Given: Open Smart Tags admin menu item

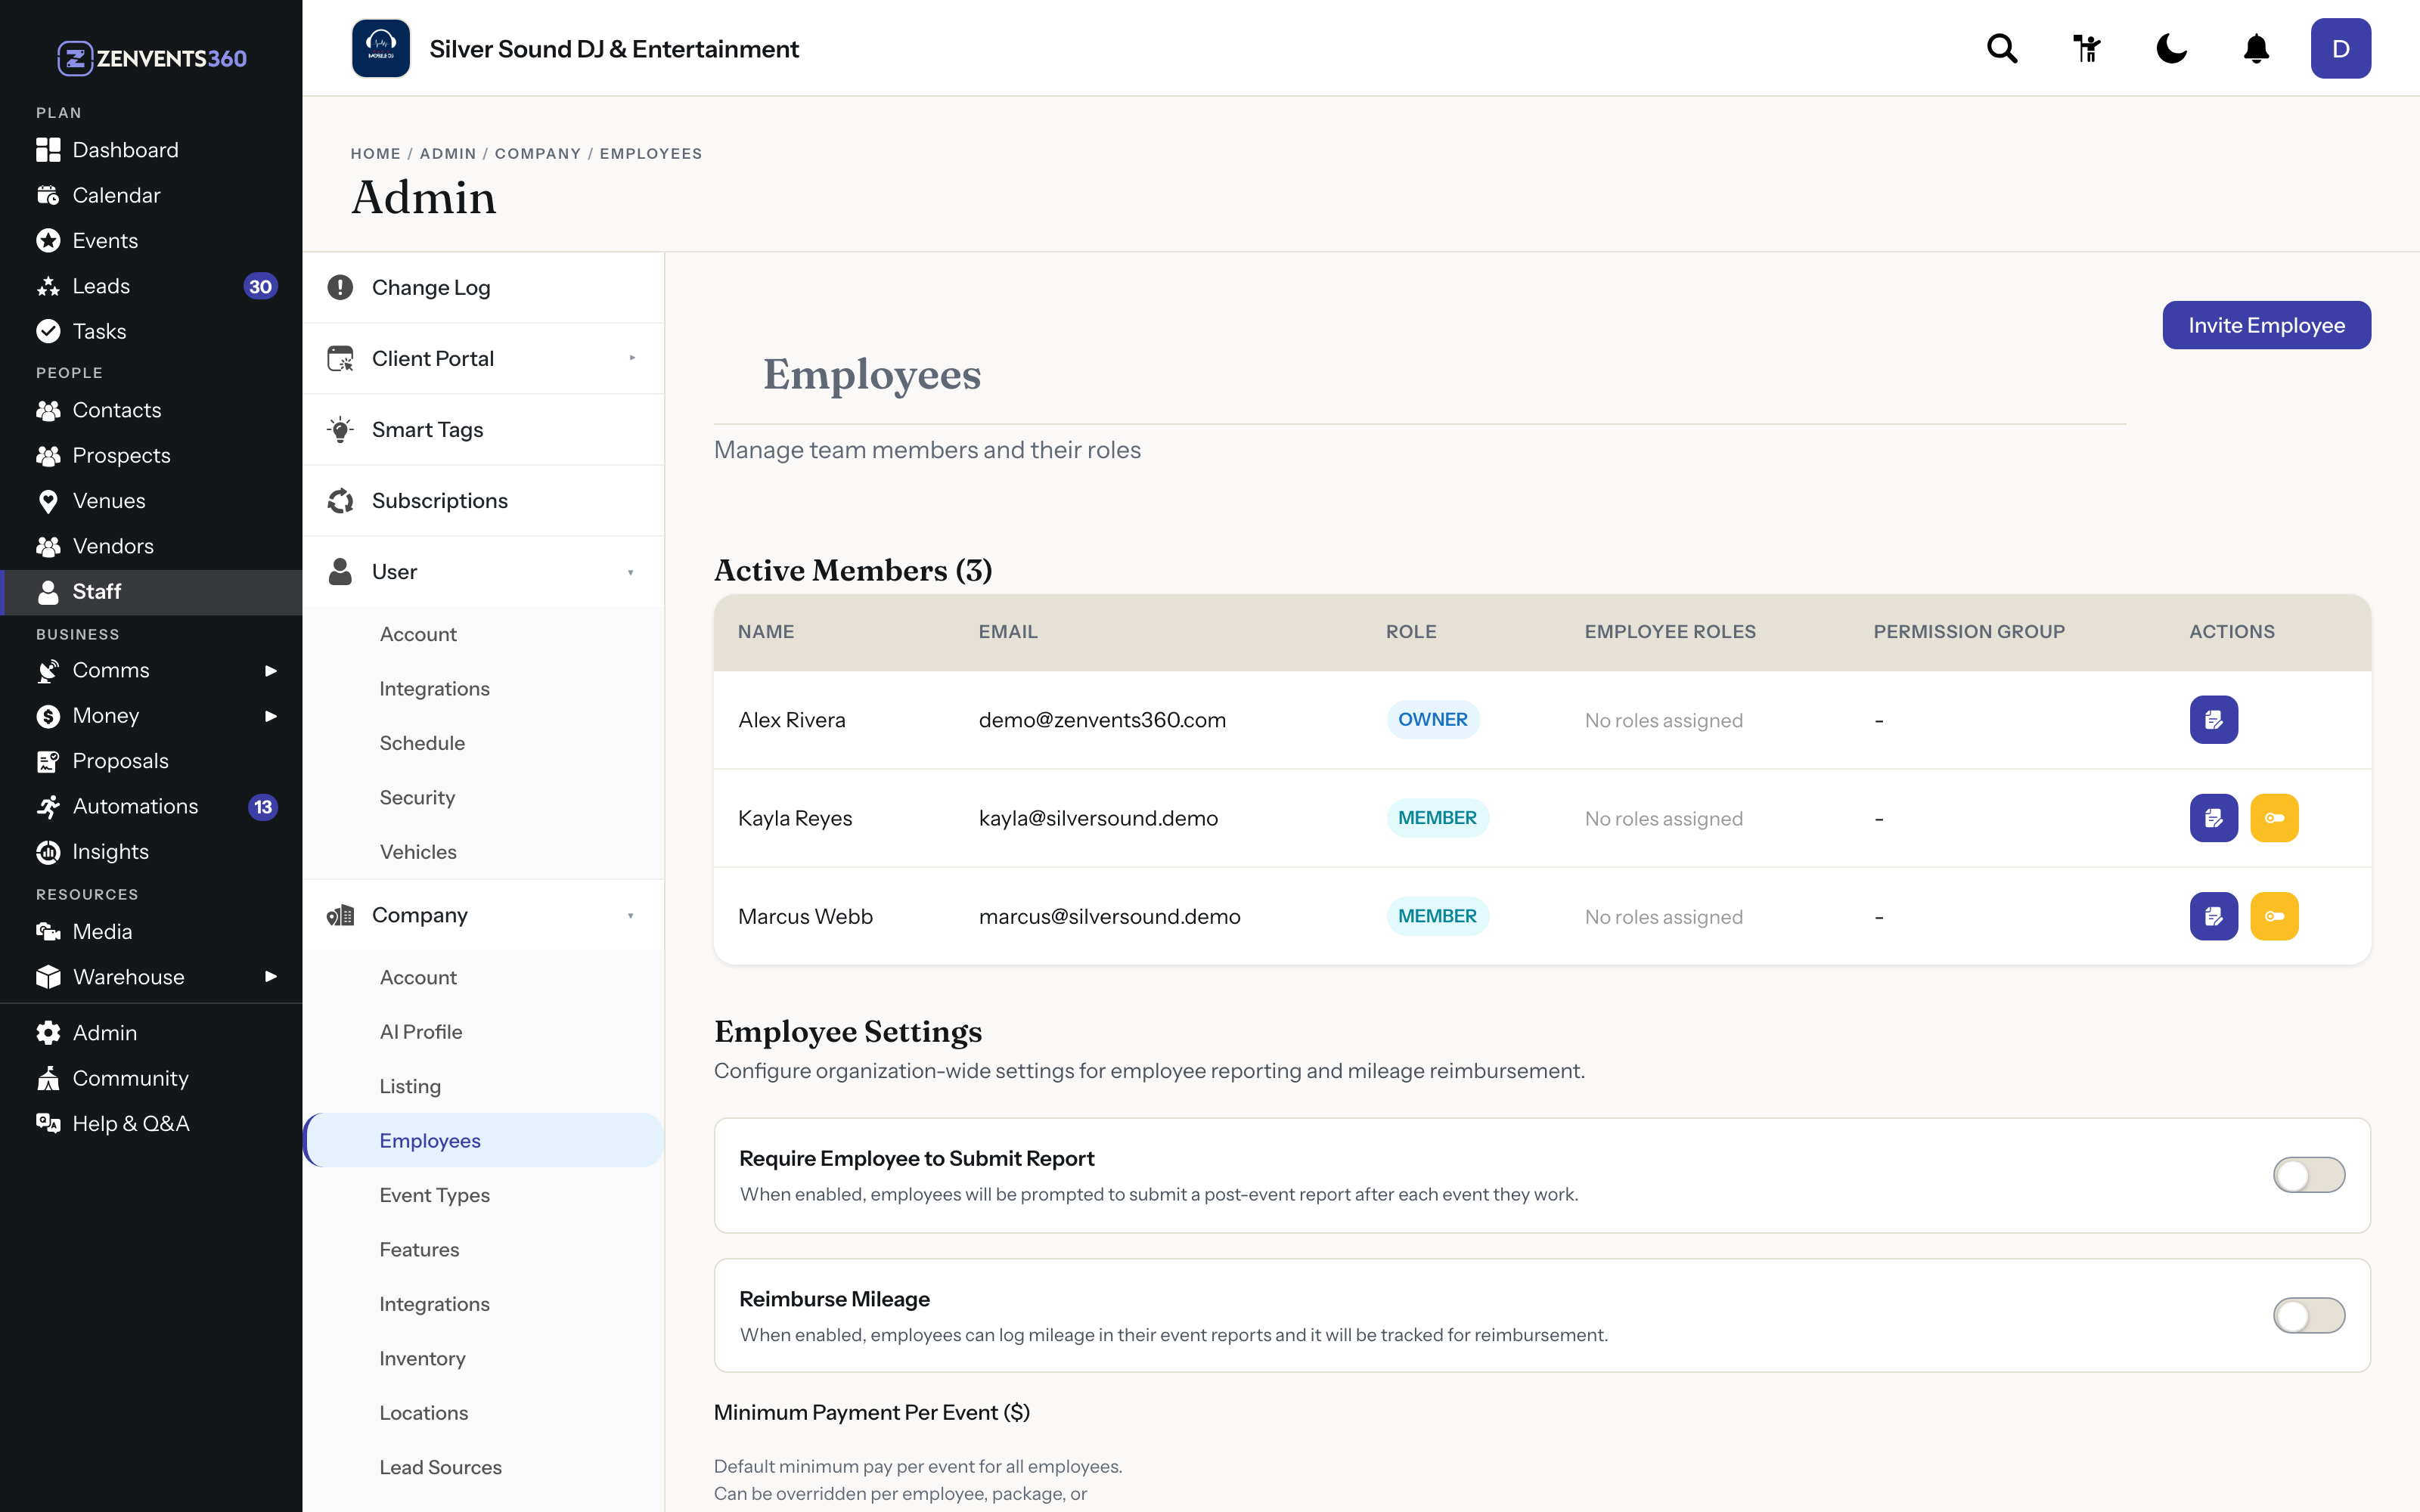Looking at the screenshot, I should pyautogui.click(x=483, y=429).
